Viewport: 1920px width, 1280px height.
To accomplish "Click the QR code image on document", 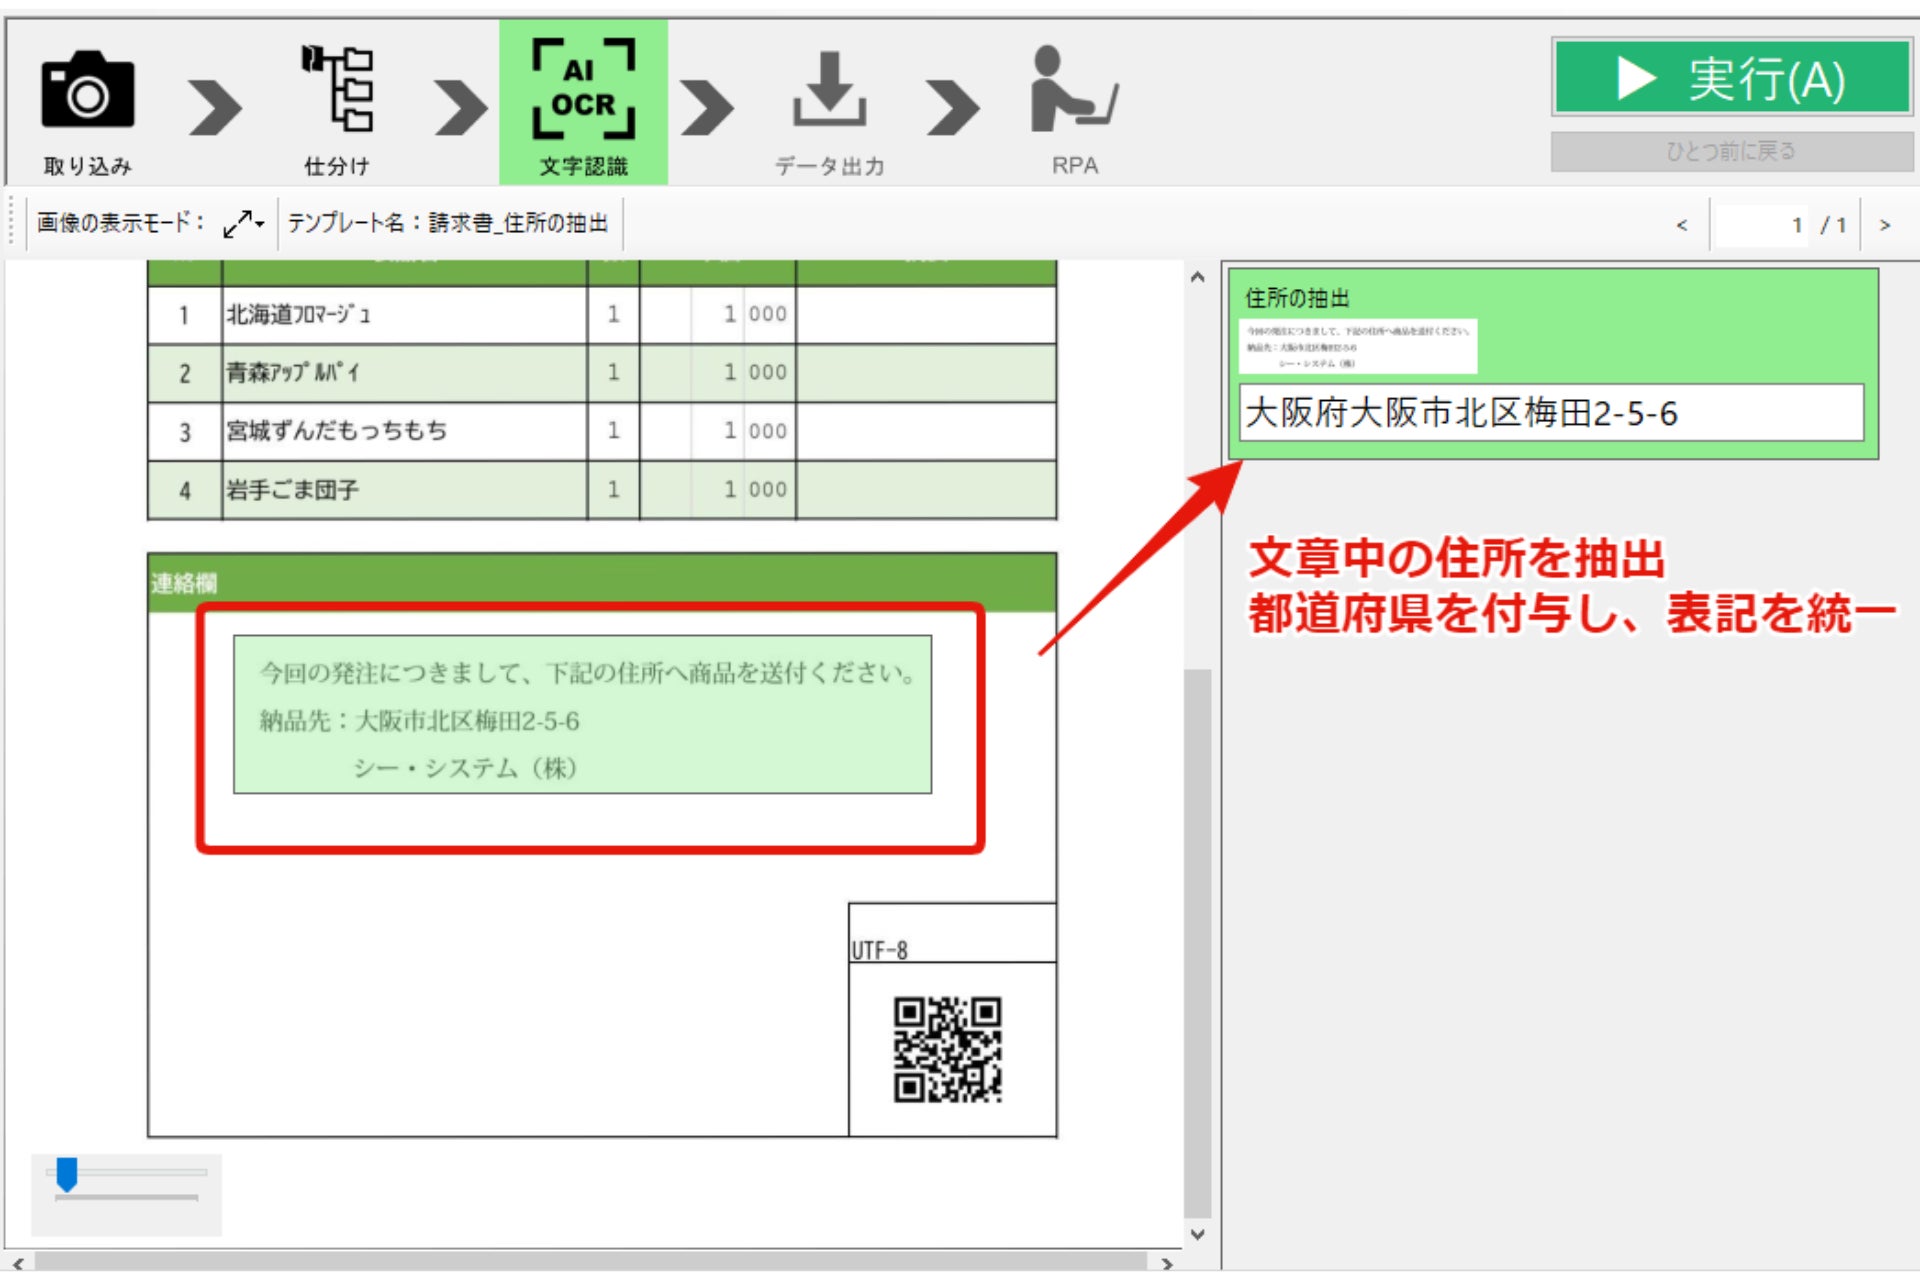I will point(947,1049).
